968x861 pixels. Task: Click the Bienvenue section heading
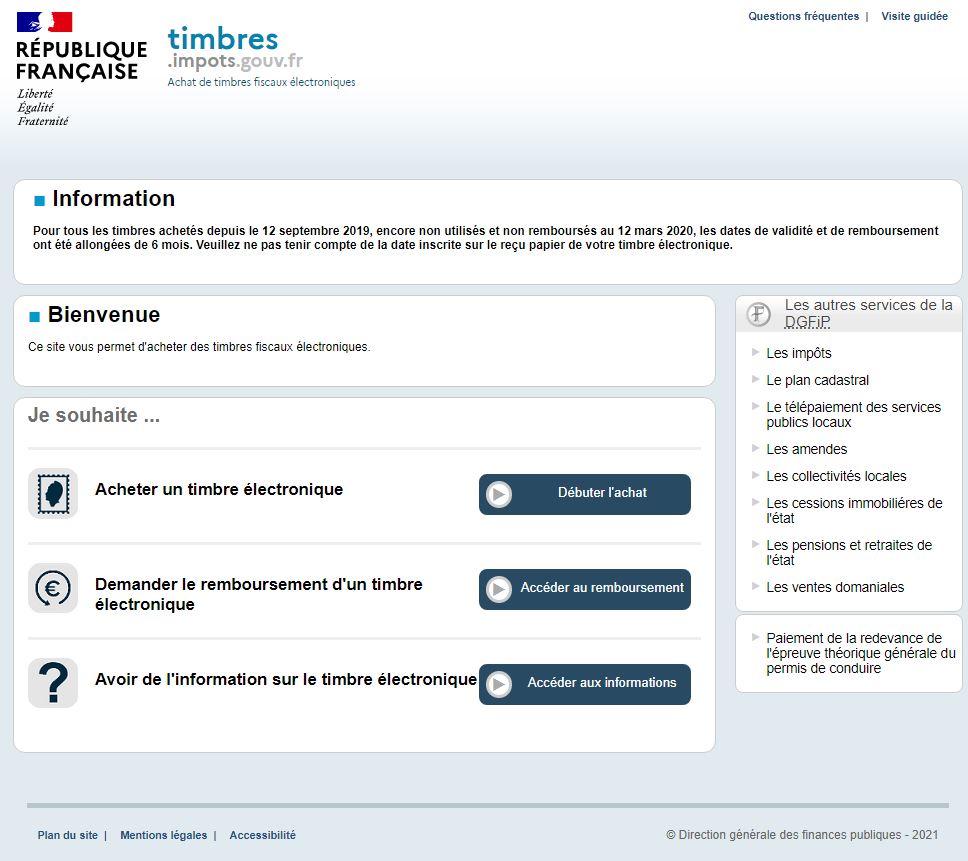(x=104, y=315)
